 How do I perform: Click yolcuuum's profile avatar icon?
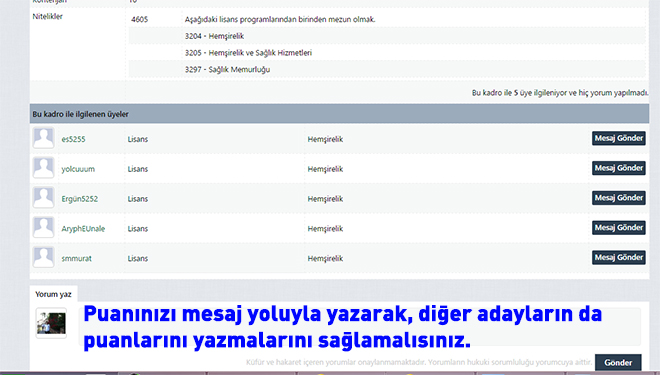point(44,168)
